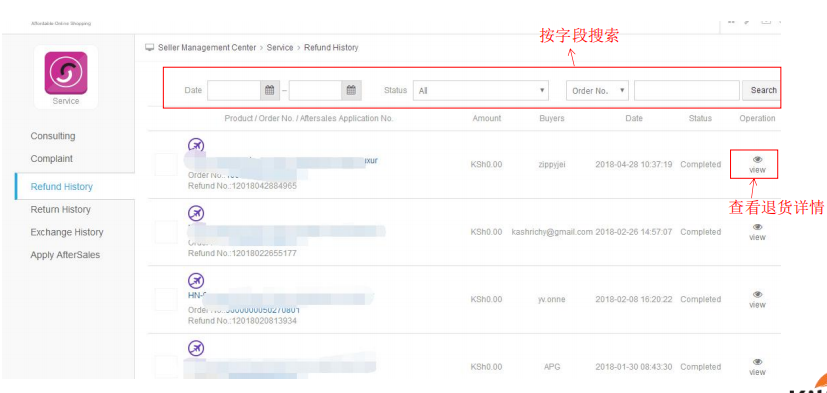Click the Operation column header
Screen dimensions: 827x393
(757, 118)
